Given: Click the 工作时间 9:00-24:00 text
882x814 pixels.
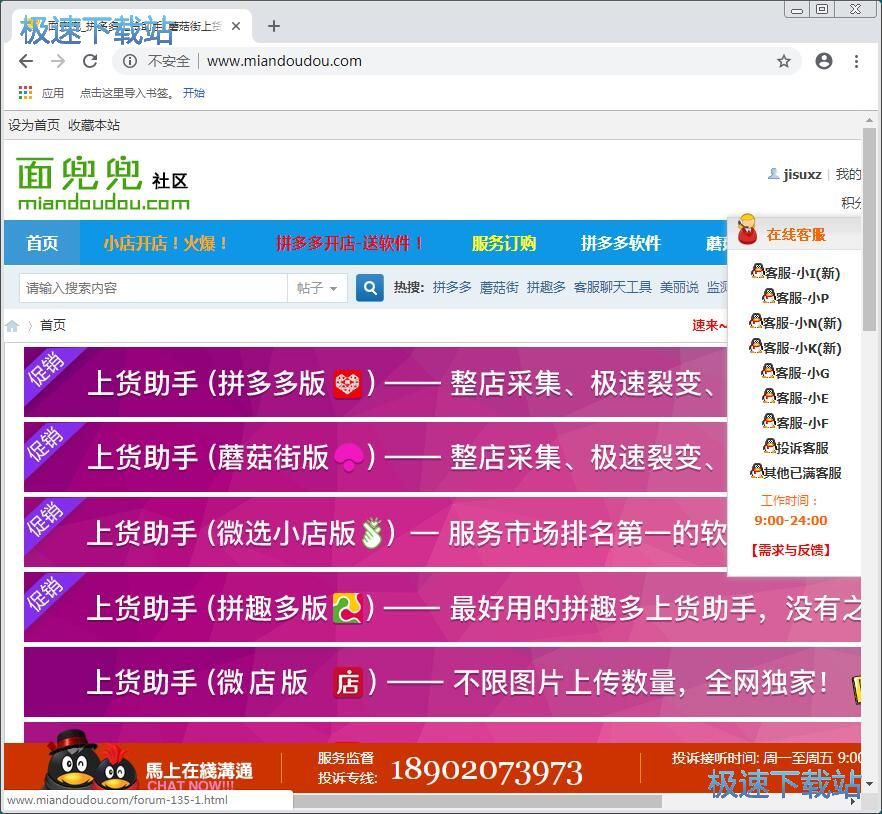Looking at the screenshot, I should (790, 510).
